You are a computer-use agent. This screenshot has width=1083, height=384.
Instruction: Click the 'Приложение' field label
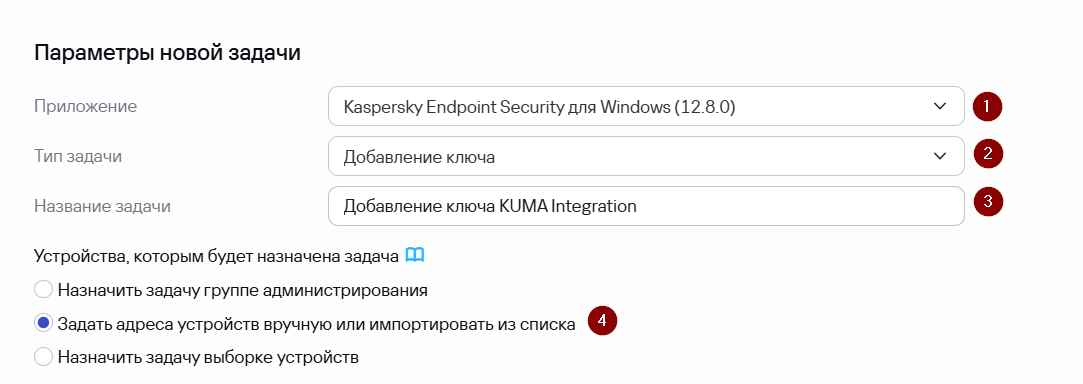(x=86, y=106)
